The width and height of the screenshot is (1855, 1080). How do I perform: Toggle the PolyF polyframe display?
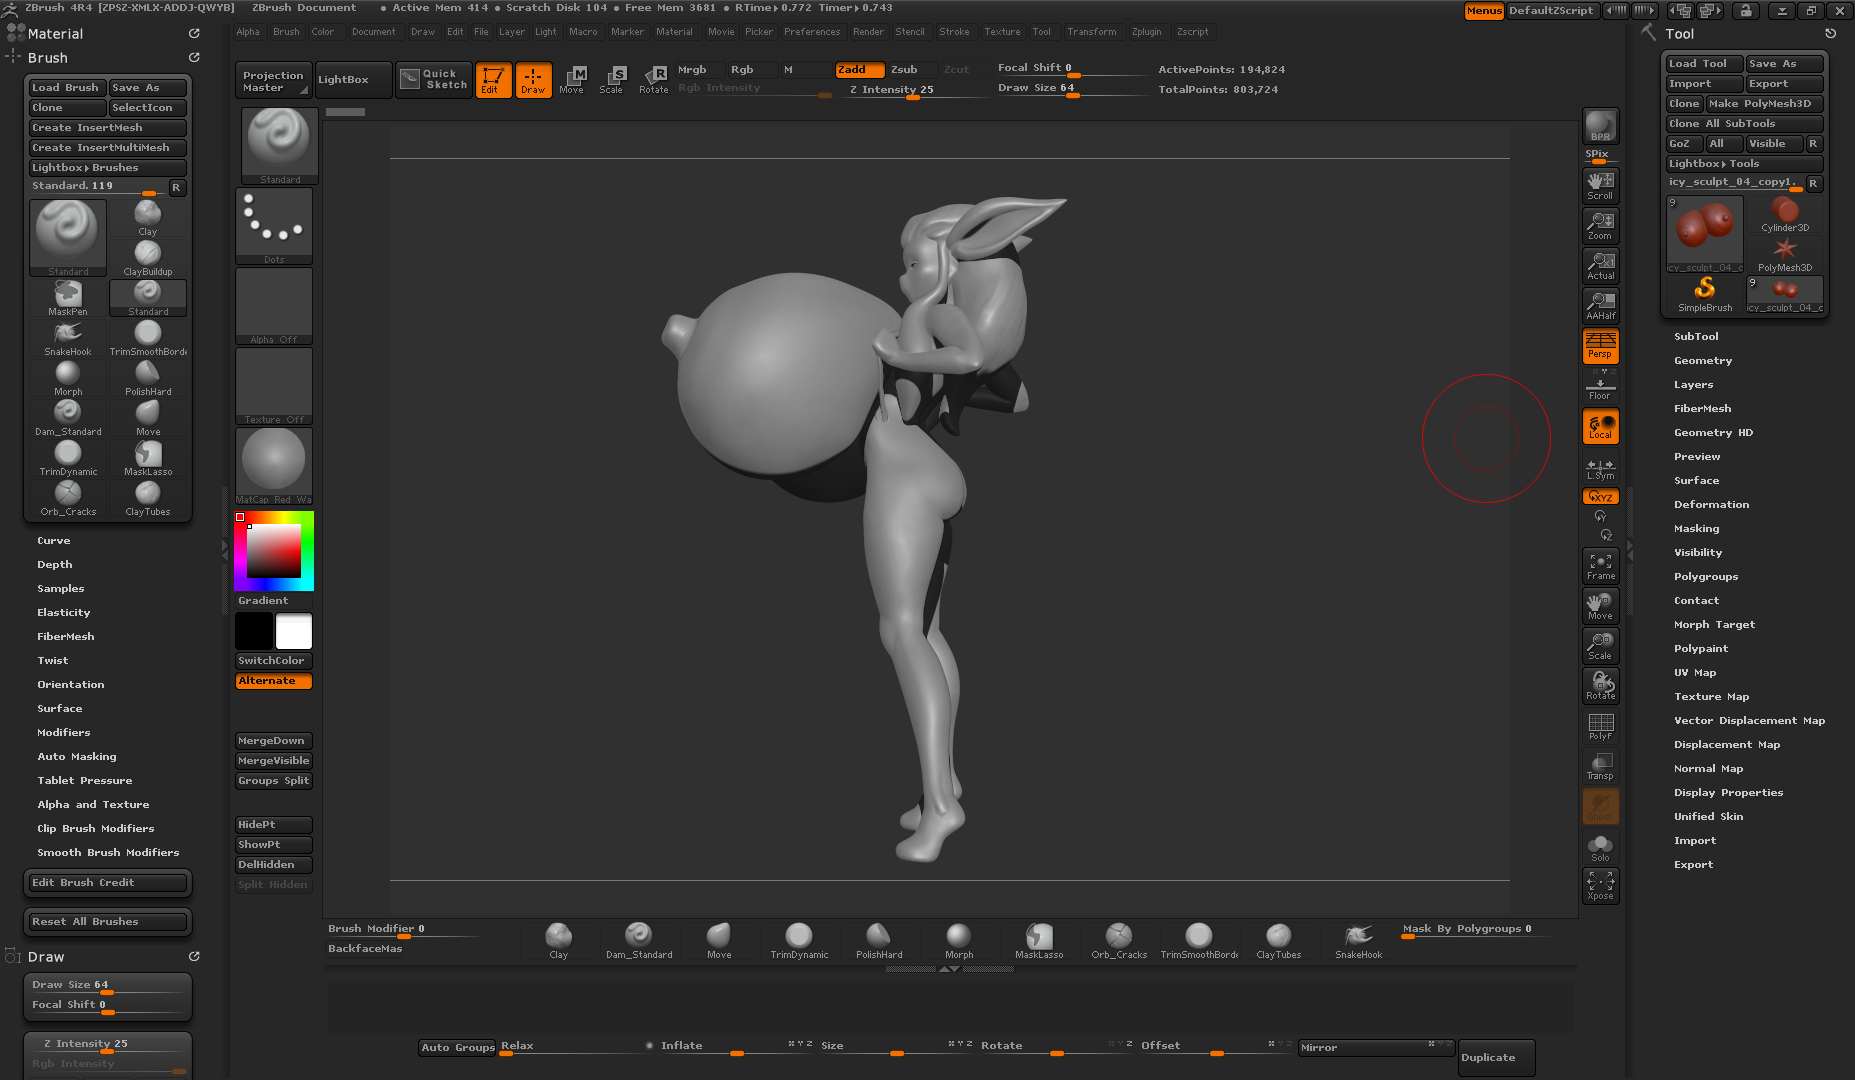1600,726
